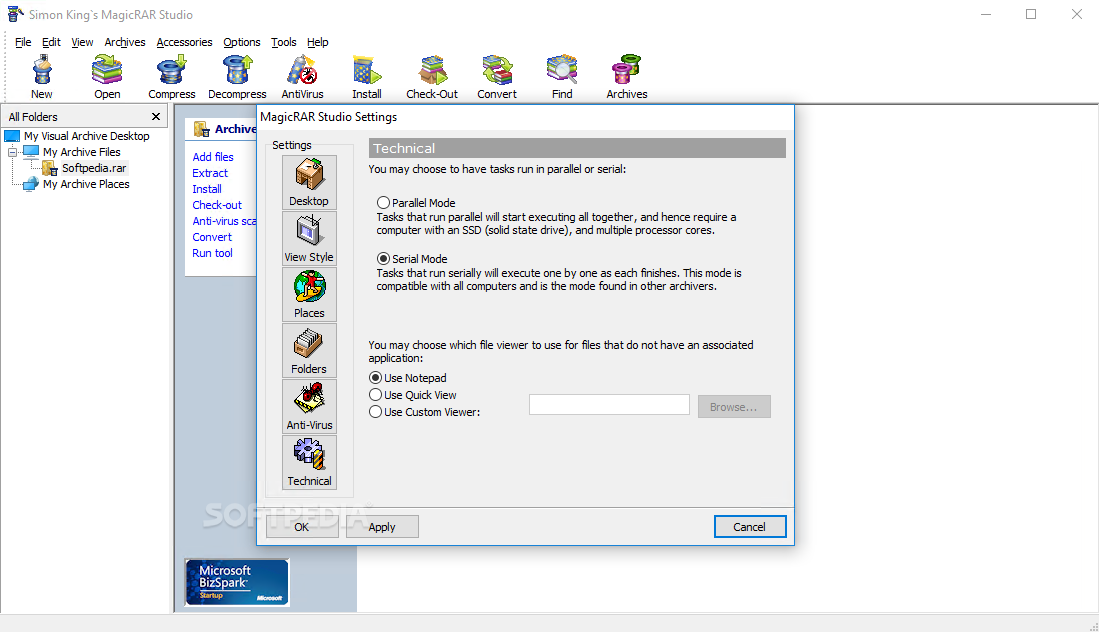The width and height of the screenshot is (1099, 632).
Task: Select Use Notepad radio button
Action: click(x=376, y=378)
